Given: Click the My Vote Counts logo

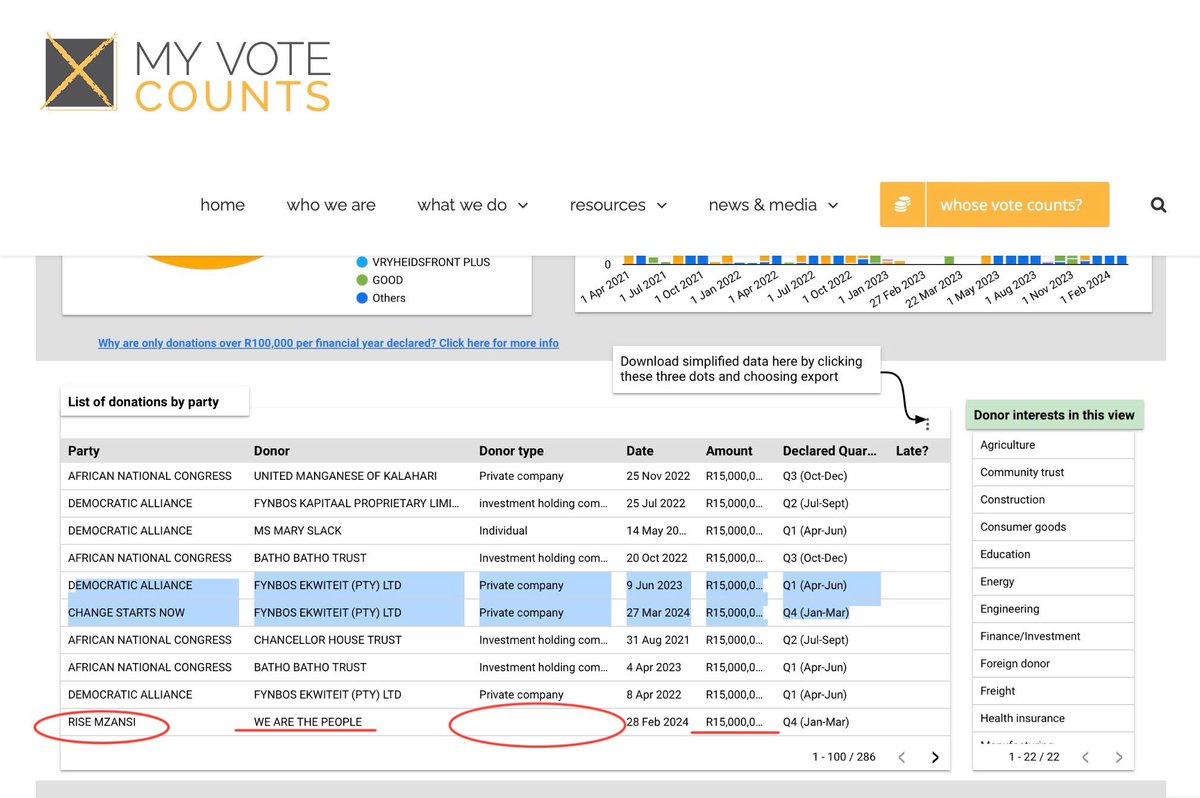Looking at the screenshot, I should tap(186, 73).
